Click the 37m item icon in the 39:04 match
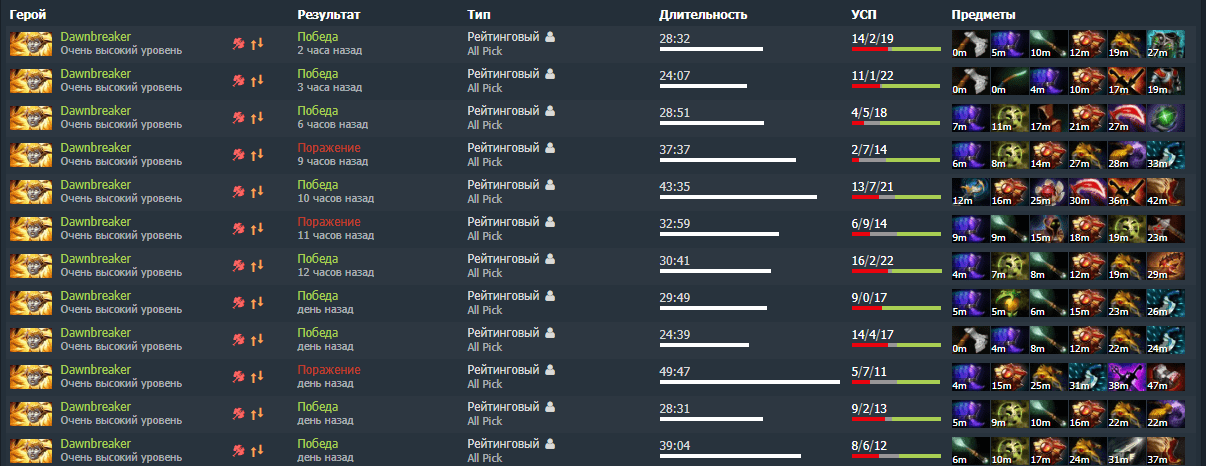The width and height of the screenshot is (1206, 466). pyautogui.click(x=1166, y=451)
